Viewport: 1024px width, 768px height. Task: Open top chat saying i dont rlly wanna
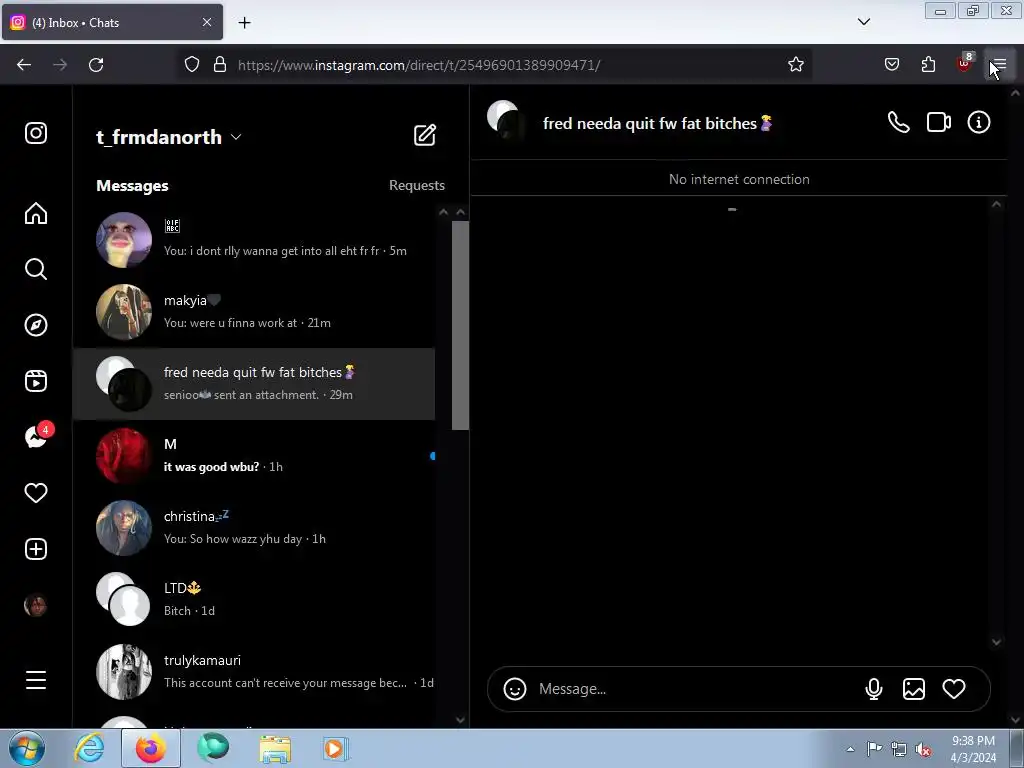pyautogui.click(x=254, y=240)
